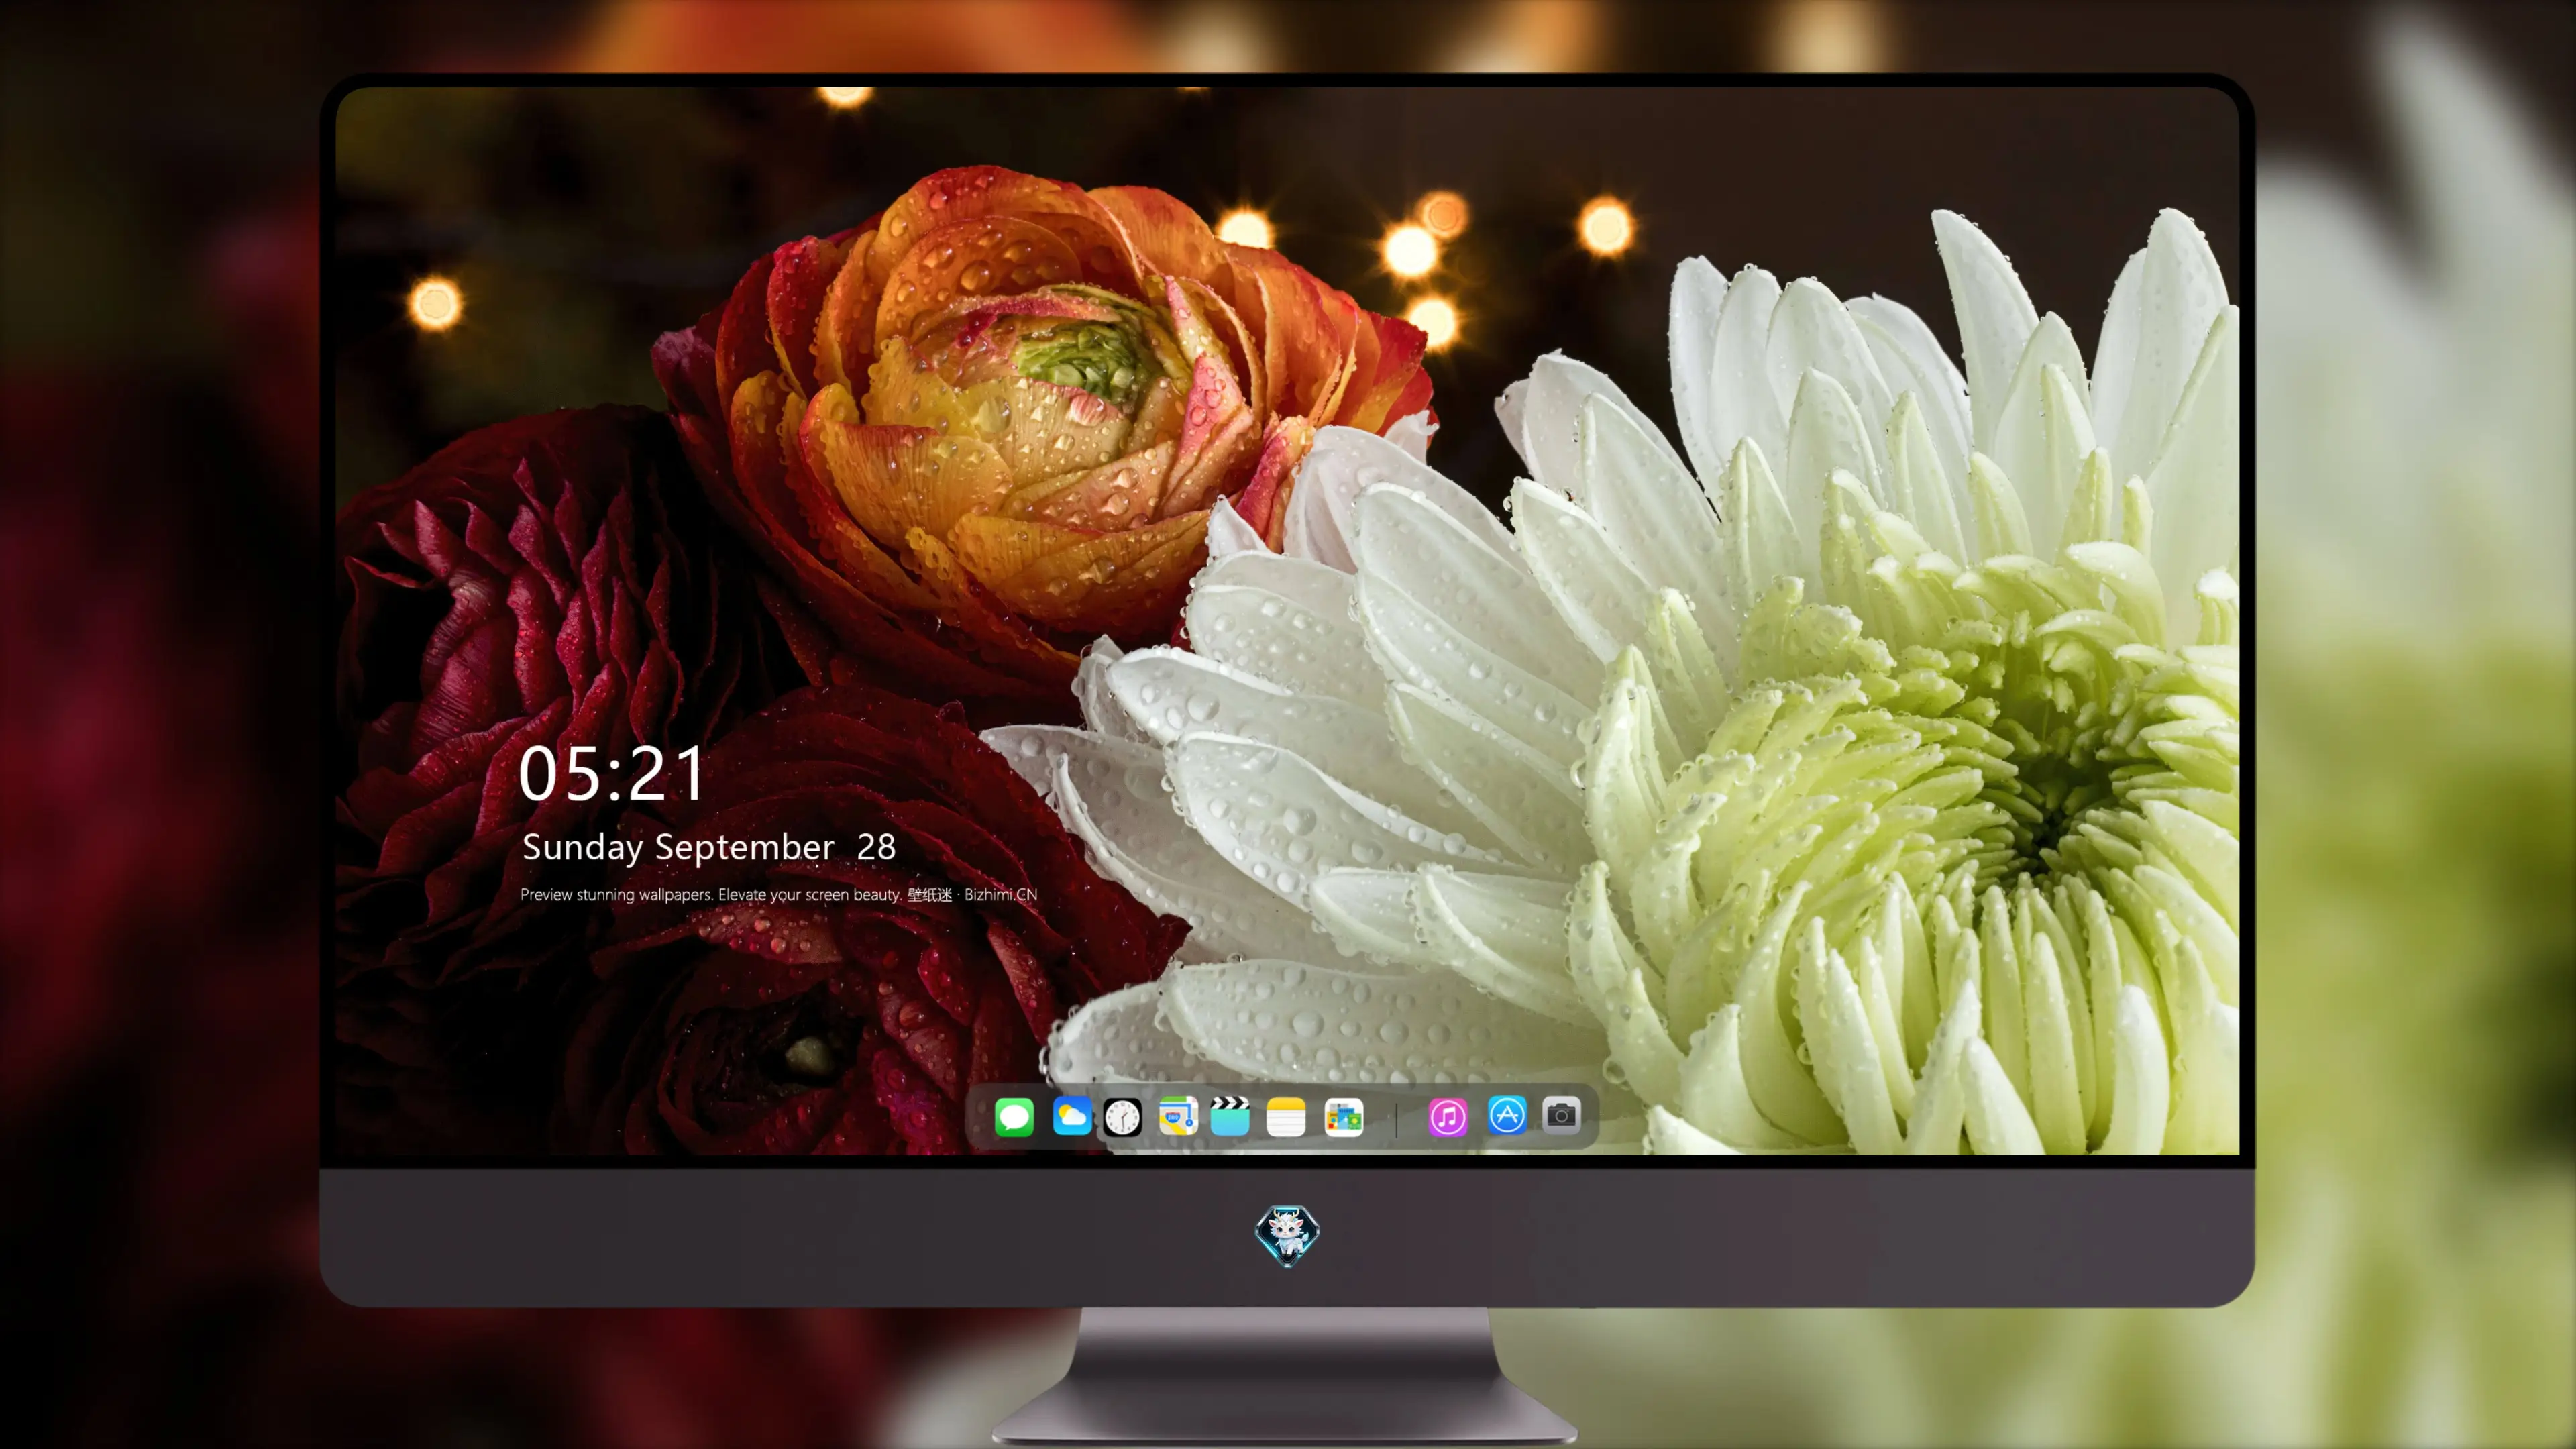2576x1449 pixels.
Task: Launch the pink iTunes Store icon
Action: click(x=1448, y=1117)
